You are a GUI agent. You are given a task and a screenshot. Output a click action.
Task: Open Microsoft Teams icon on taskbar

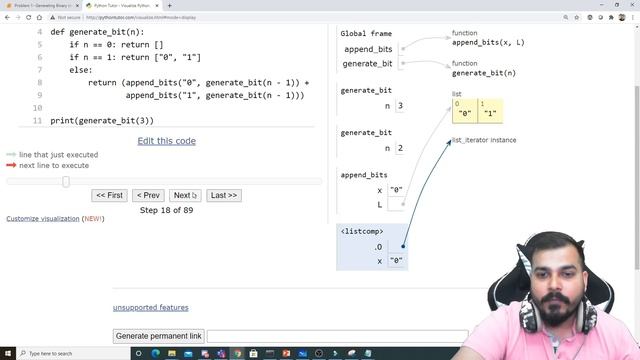pyautogui.click(x=221, y=353)
